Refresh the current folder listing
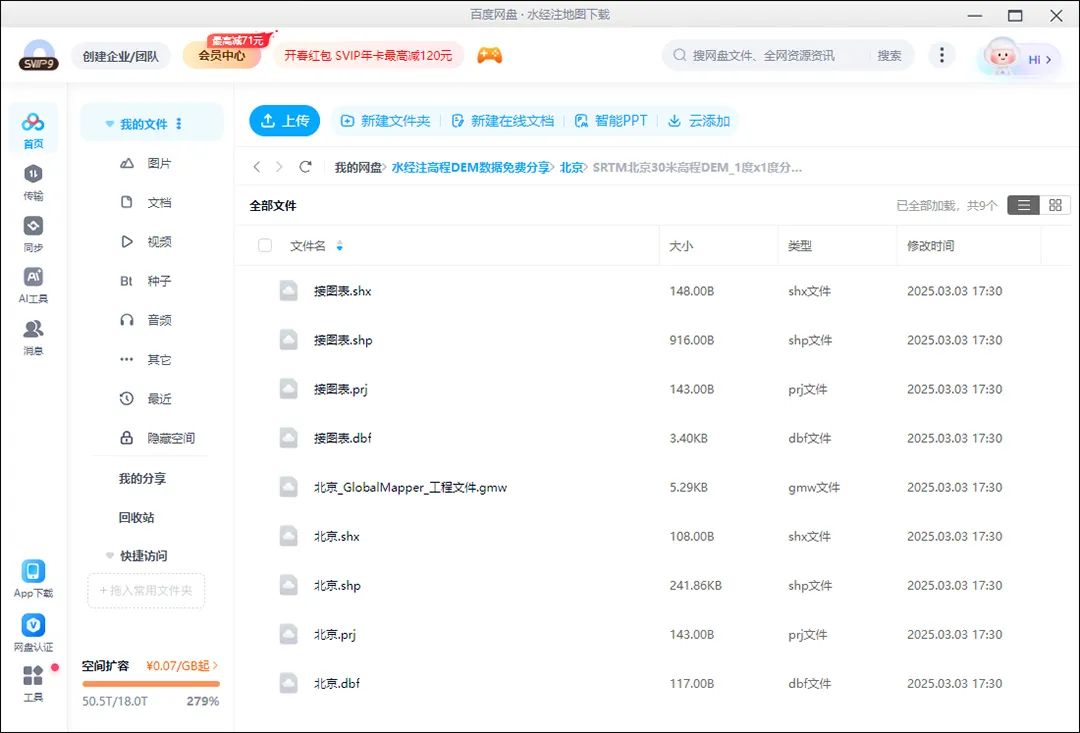The height and width of the screenshot is (733, 1080). pyautogui.click(x=305, y=167)
